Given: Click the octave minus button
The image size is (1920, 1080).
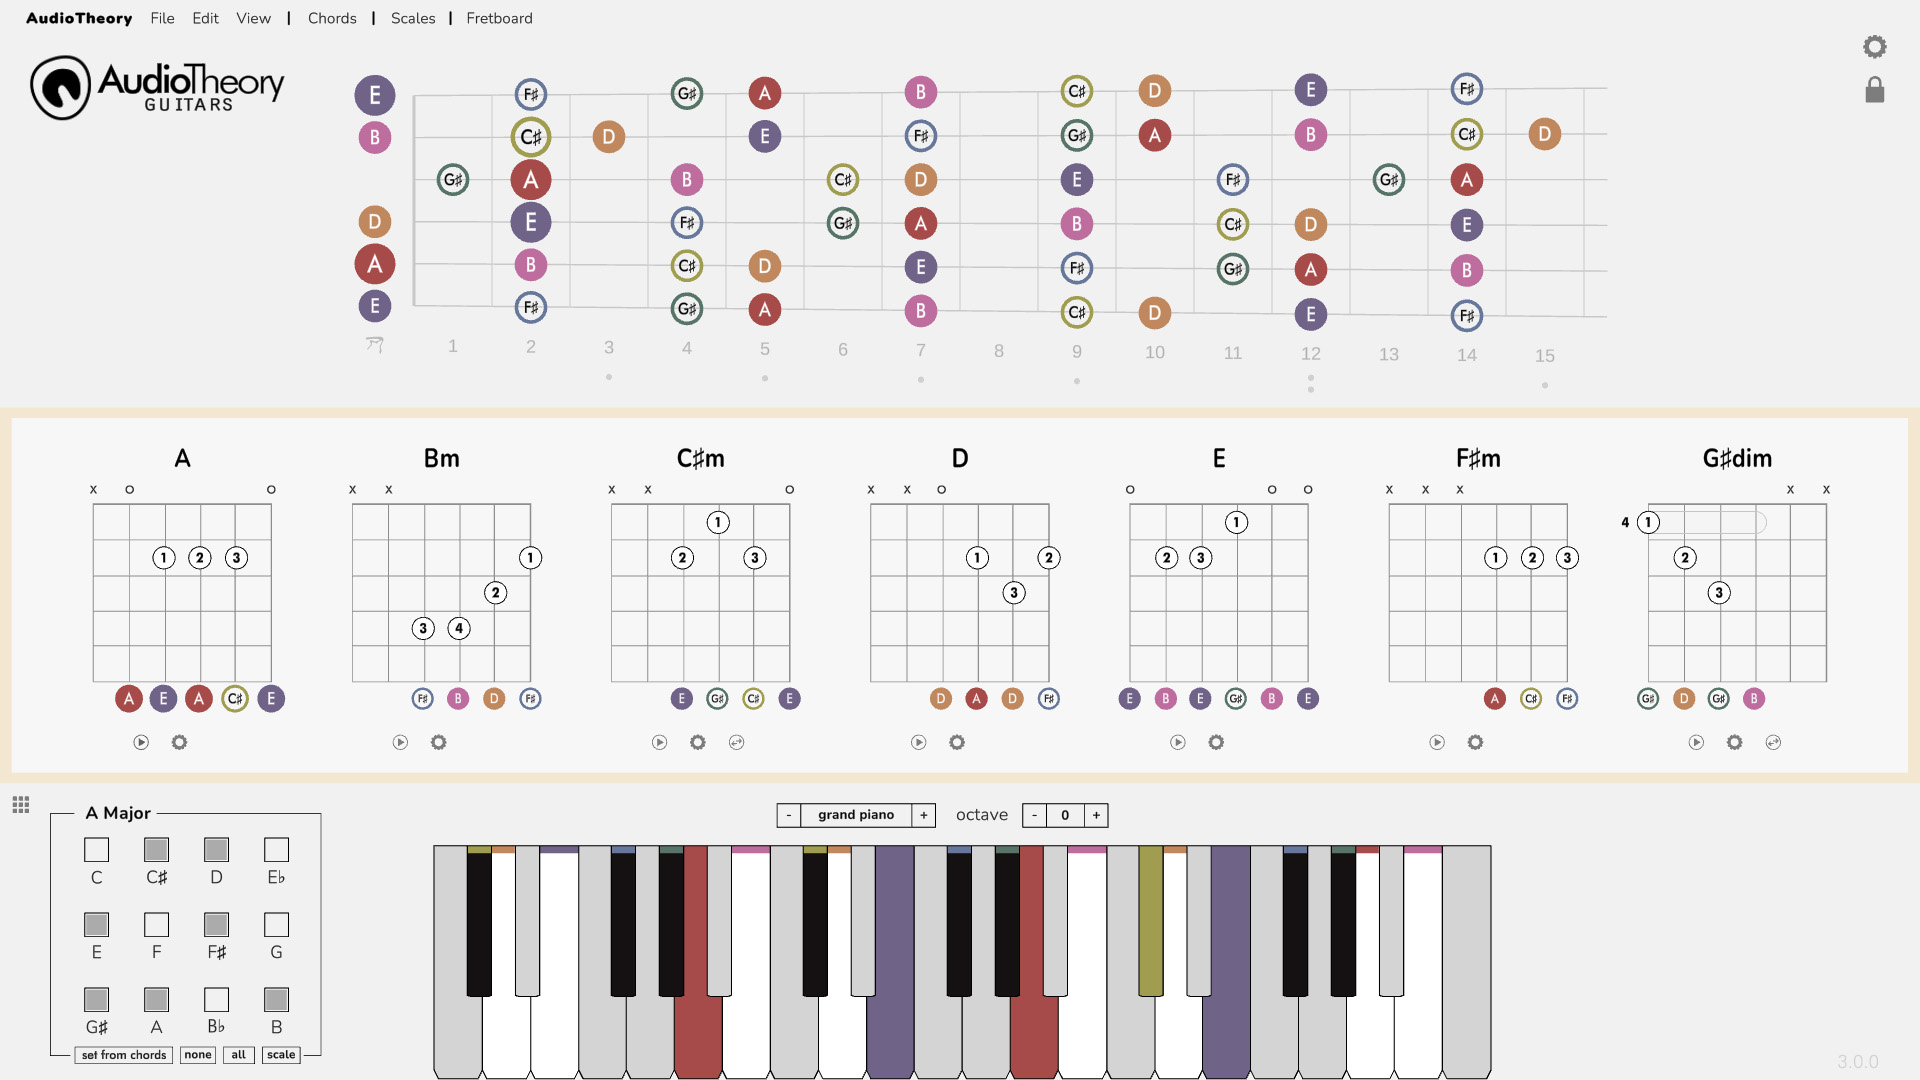Looking at the screenshot, I should [1035, 815].
